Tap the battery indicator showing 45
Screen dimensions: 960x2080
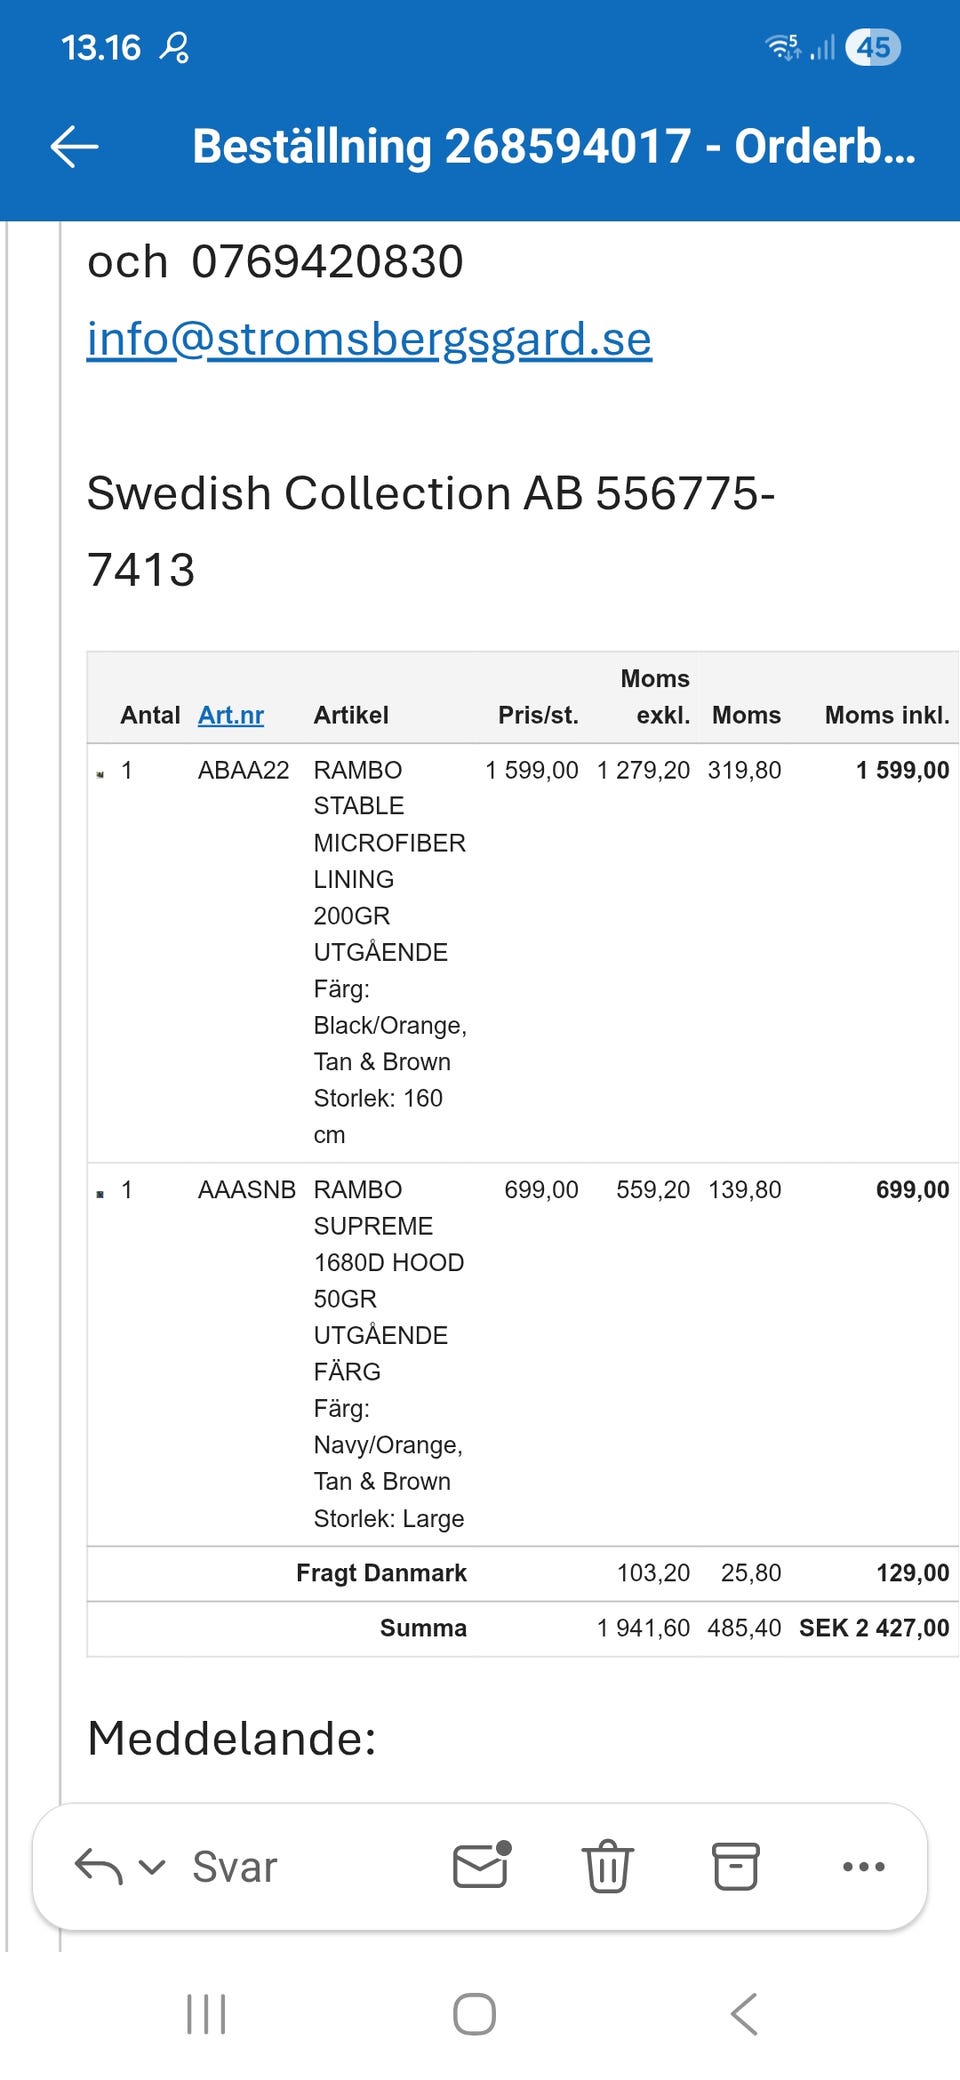point(873,47)
